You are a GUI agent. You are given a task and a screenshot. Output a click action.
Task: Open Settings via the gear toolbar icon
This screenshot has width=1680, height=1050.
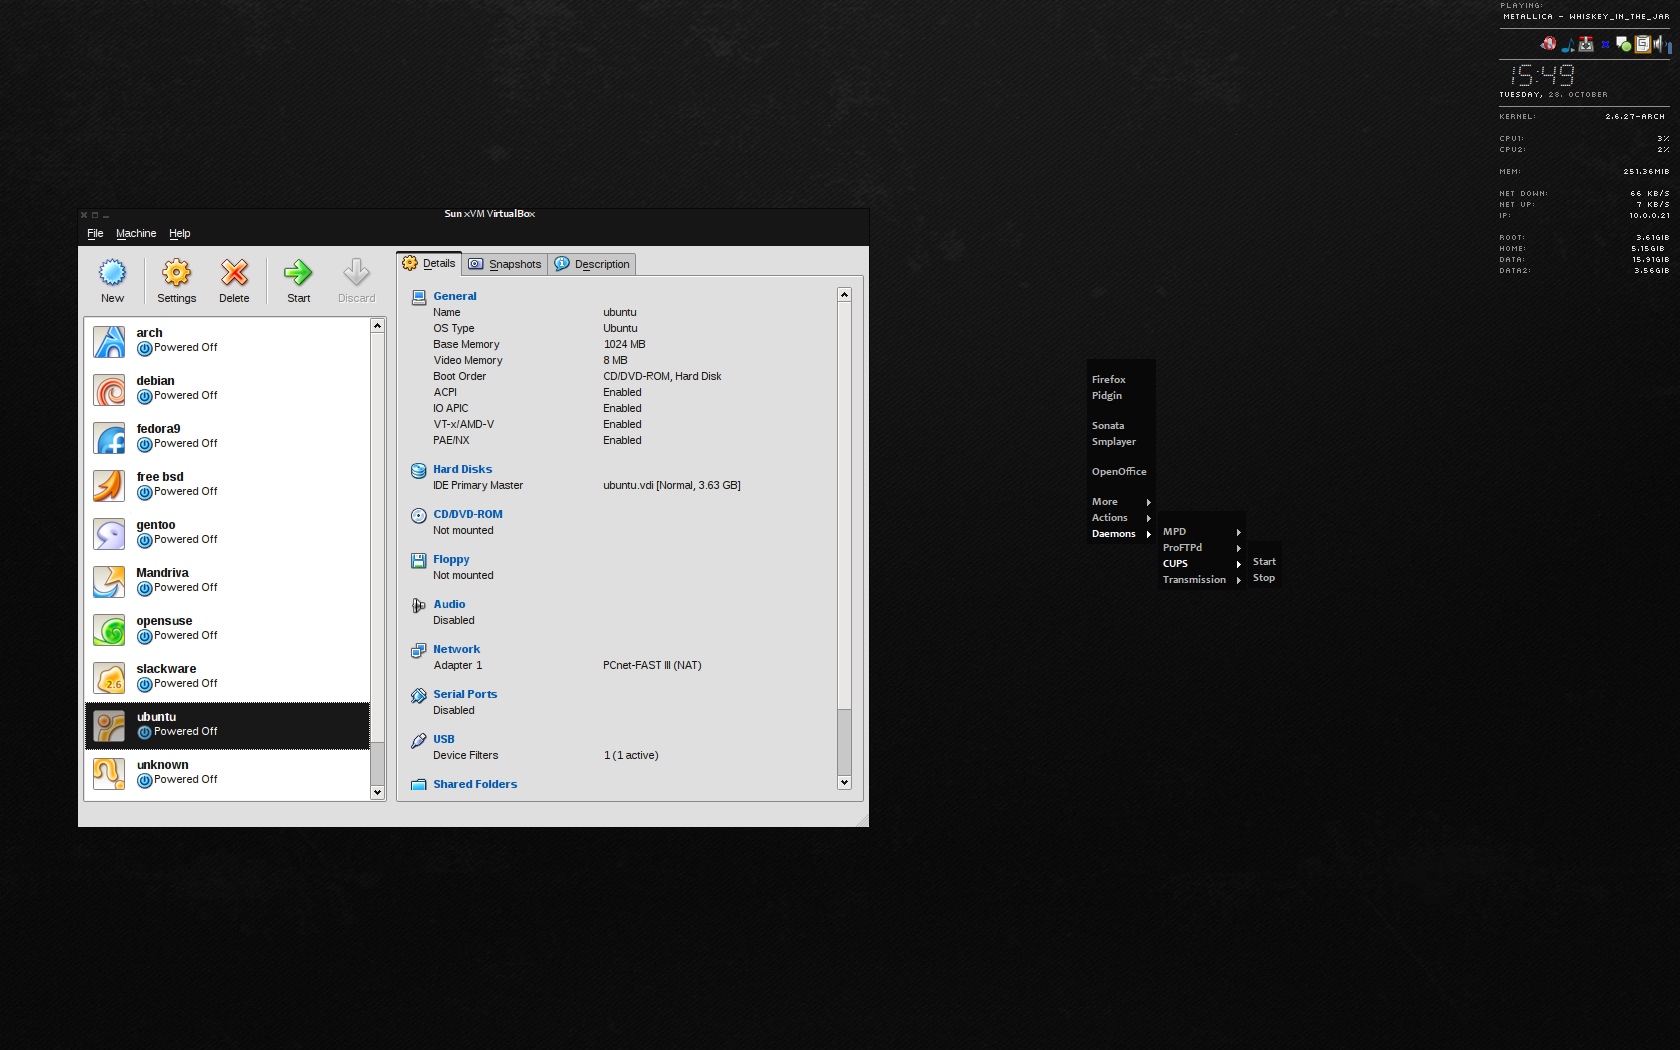point(176,272)
